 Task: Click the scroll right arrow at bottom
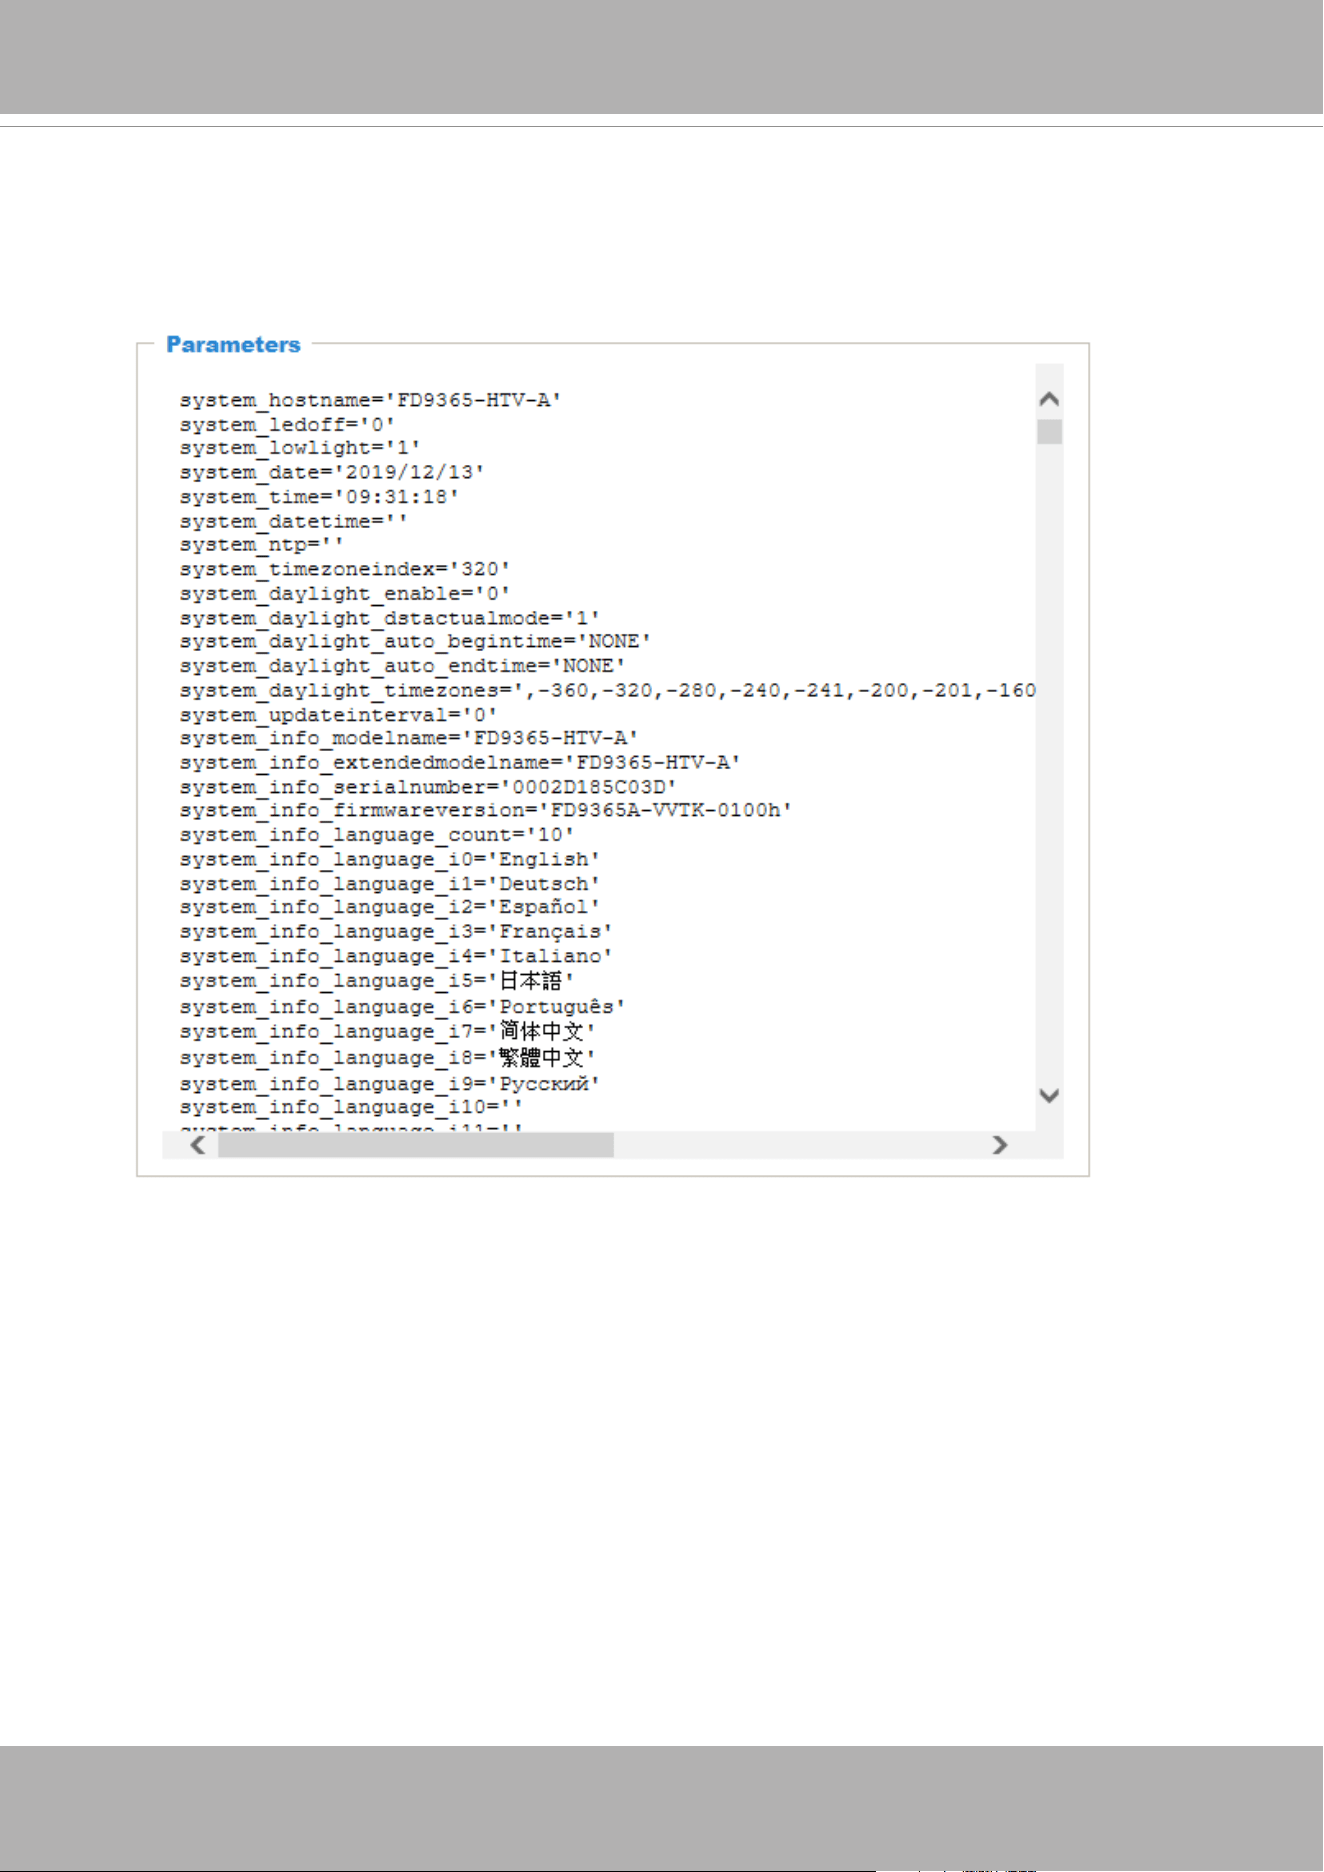coord(999,1145)
